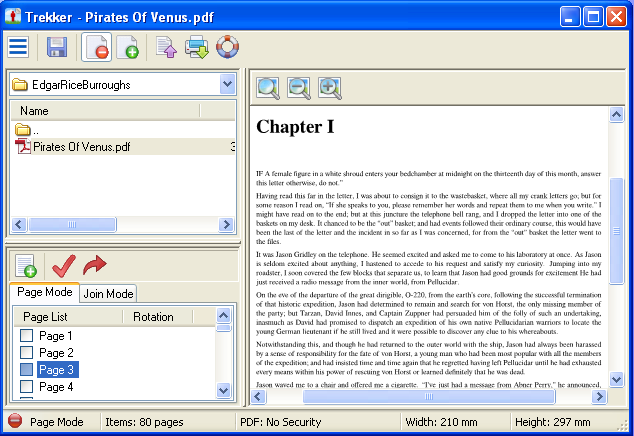
Task: Click the page list scroll down arrow
Action: point(224,390)
